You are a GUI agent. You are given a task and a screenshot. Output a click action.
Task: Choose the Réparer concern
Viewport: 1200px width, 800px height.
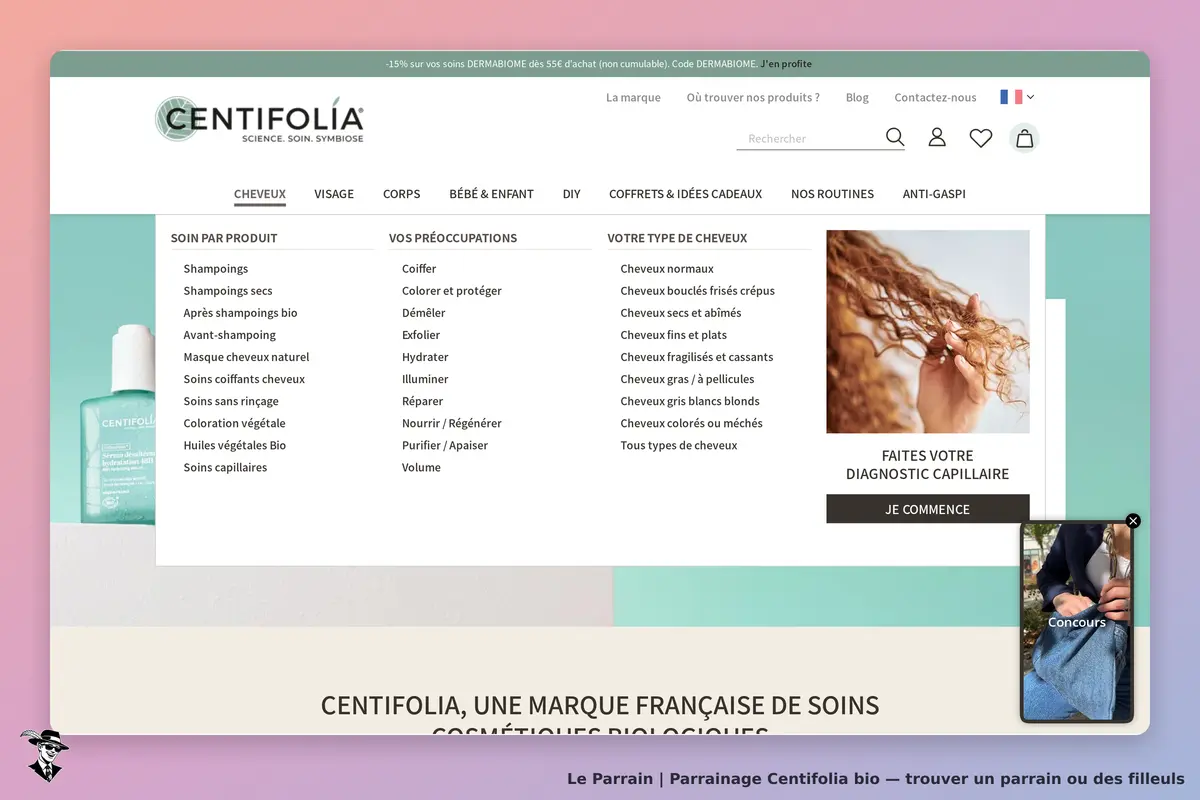(422, 401)
